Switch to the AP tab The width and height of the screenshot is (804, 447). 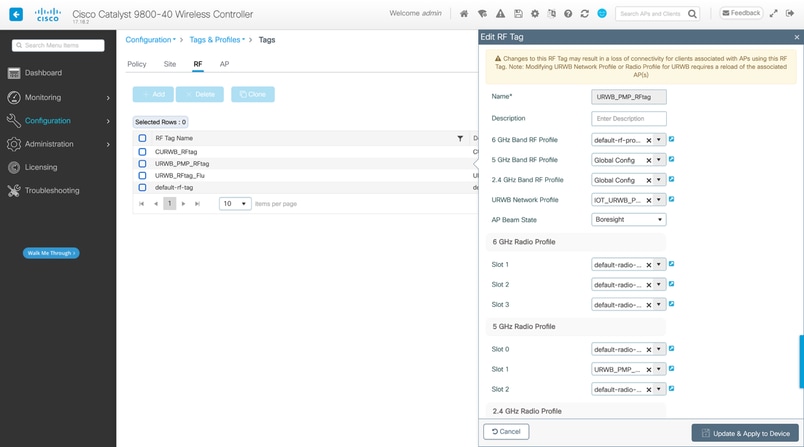(225, 64)
